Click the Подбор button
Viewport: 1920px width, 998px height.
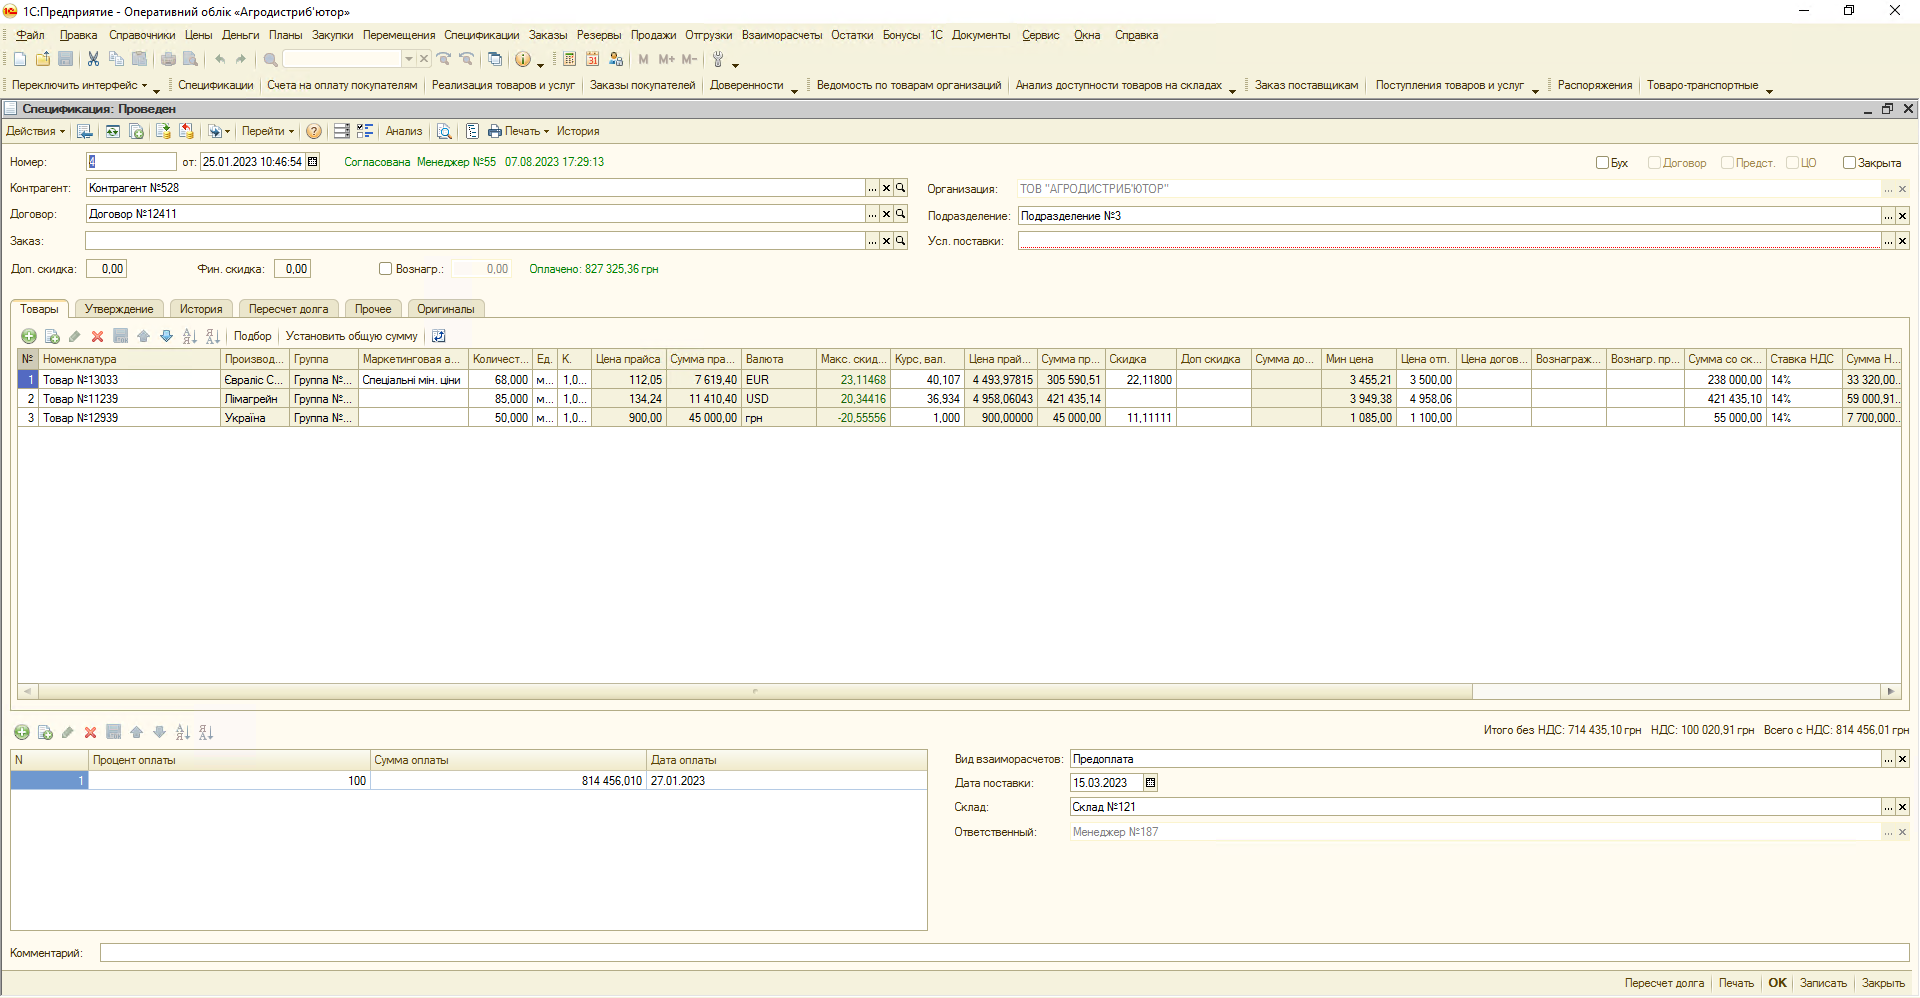(252, 336)
